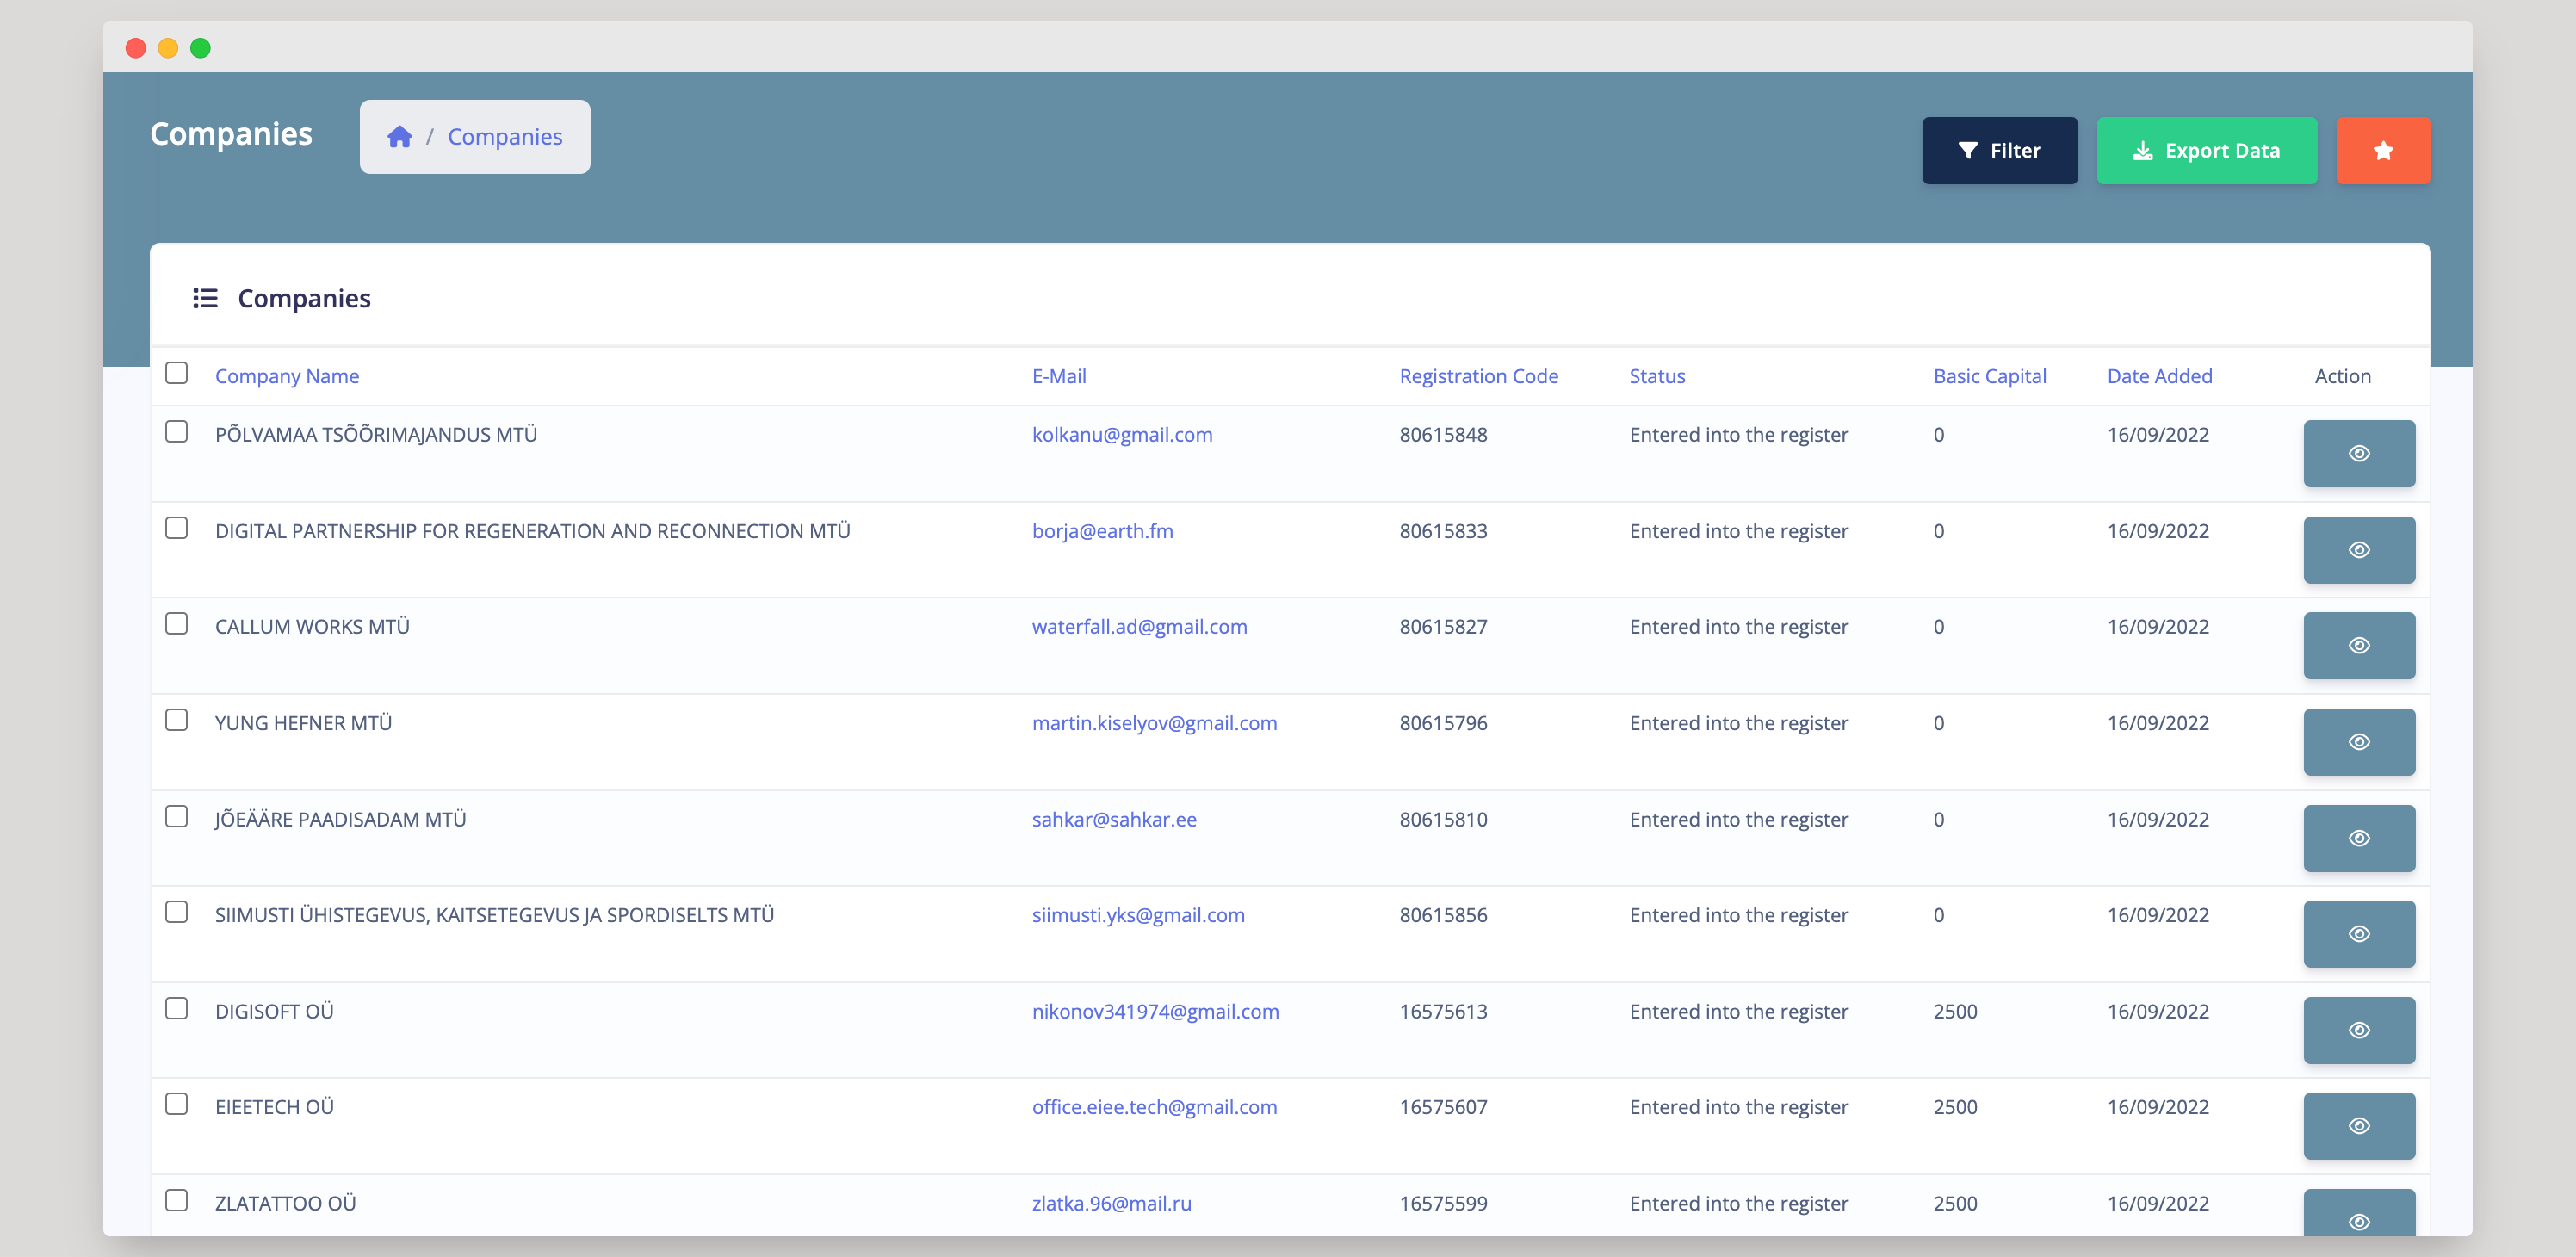
Task: Sort by E-Mail column header
Action: 1059,376
